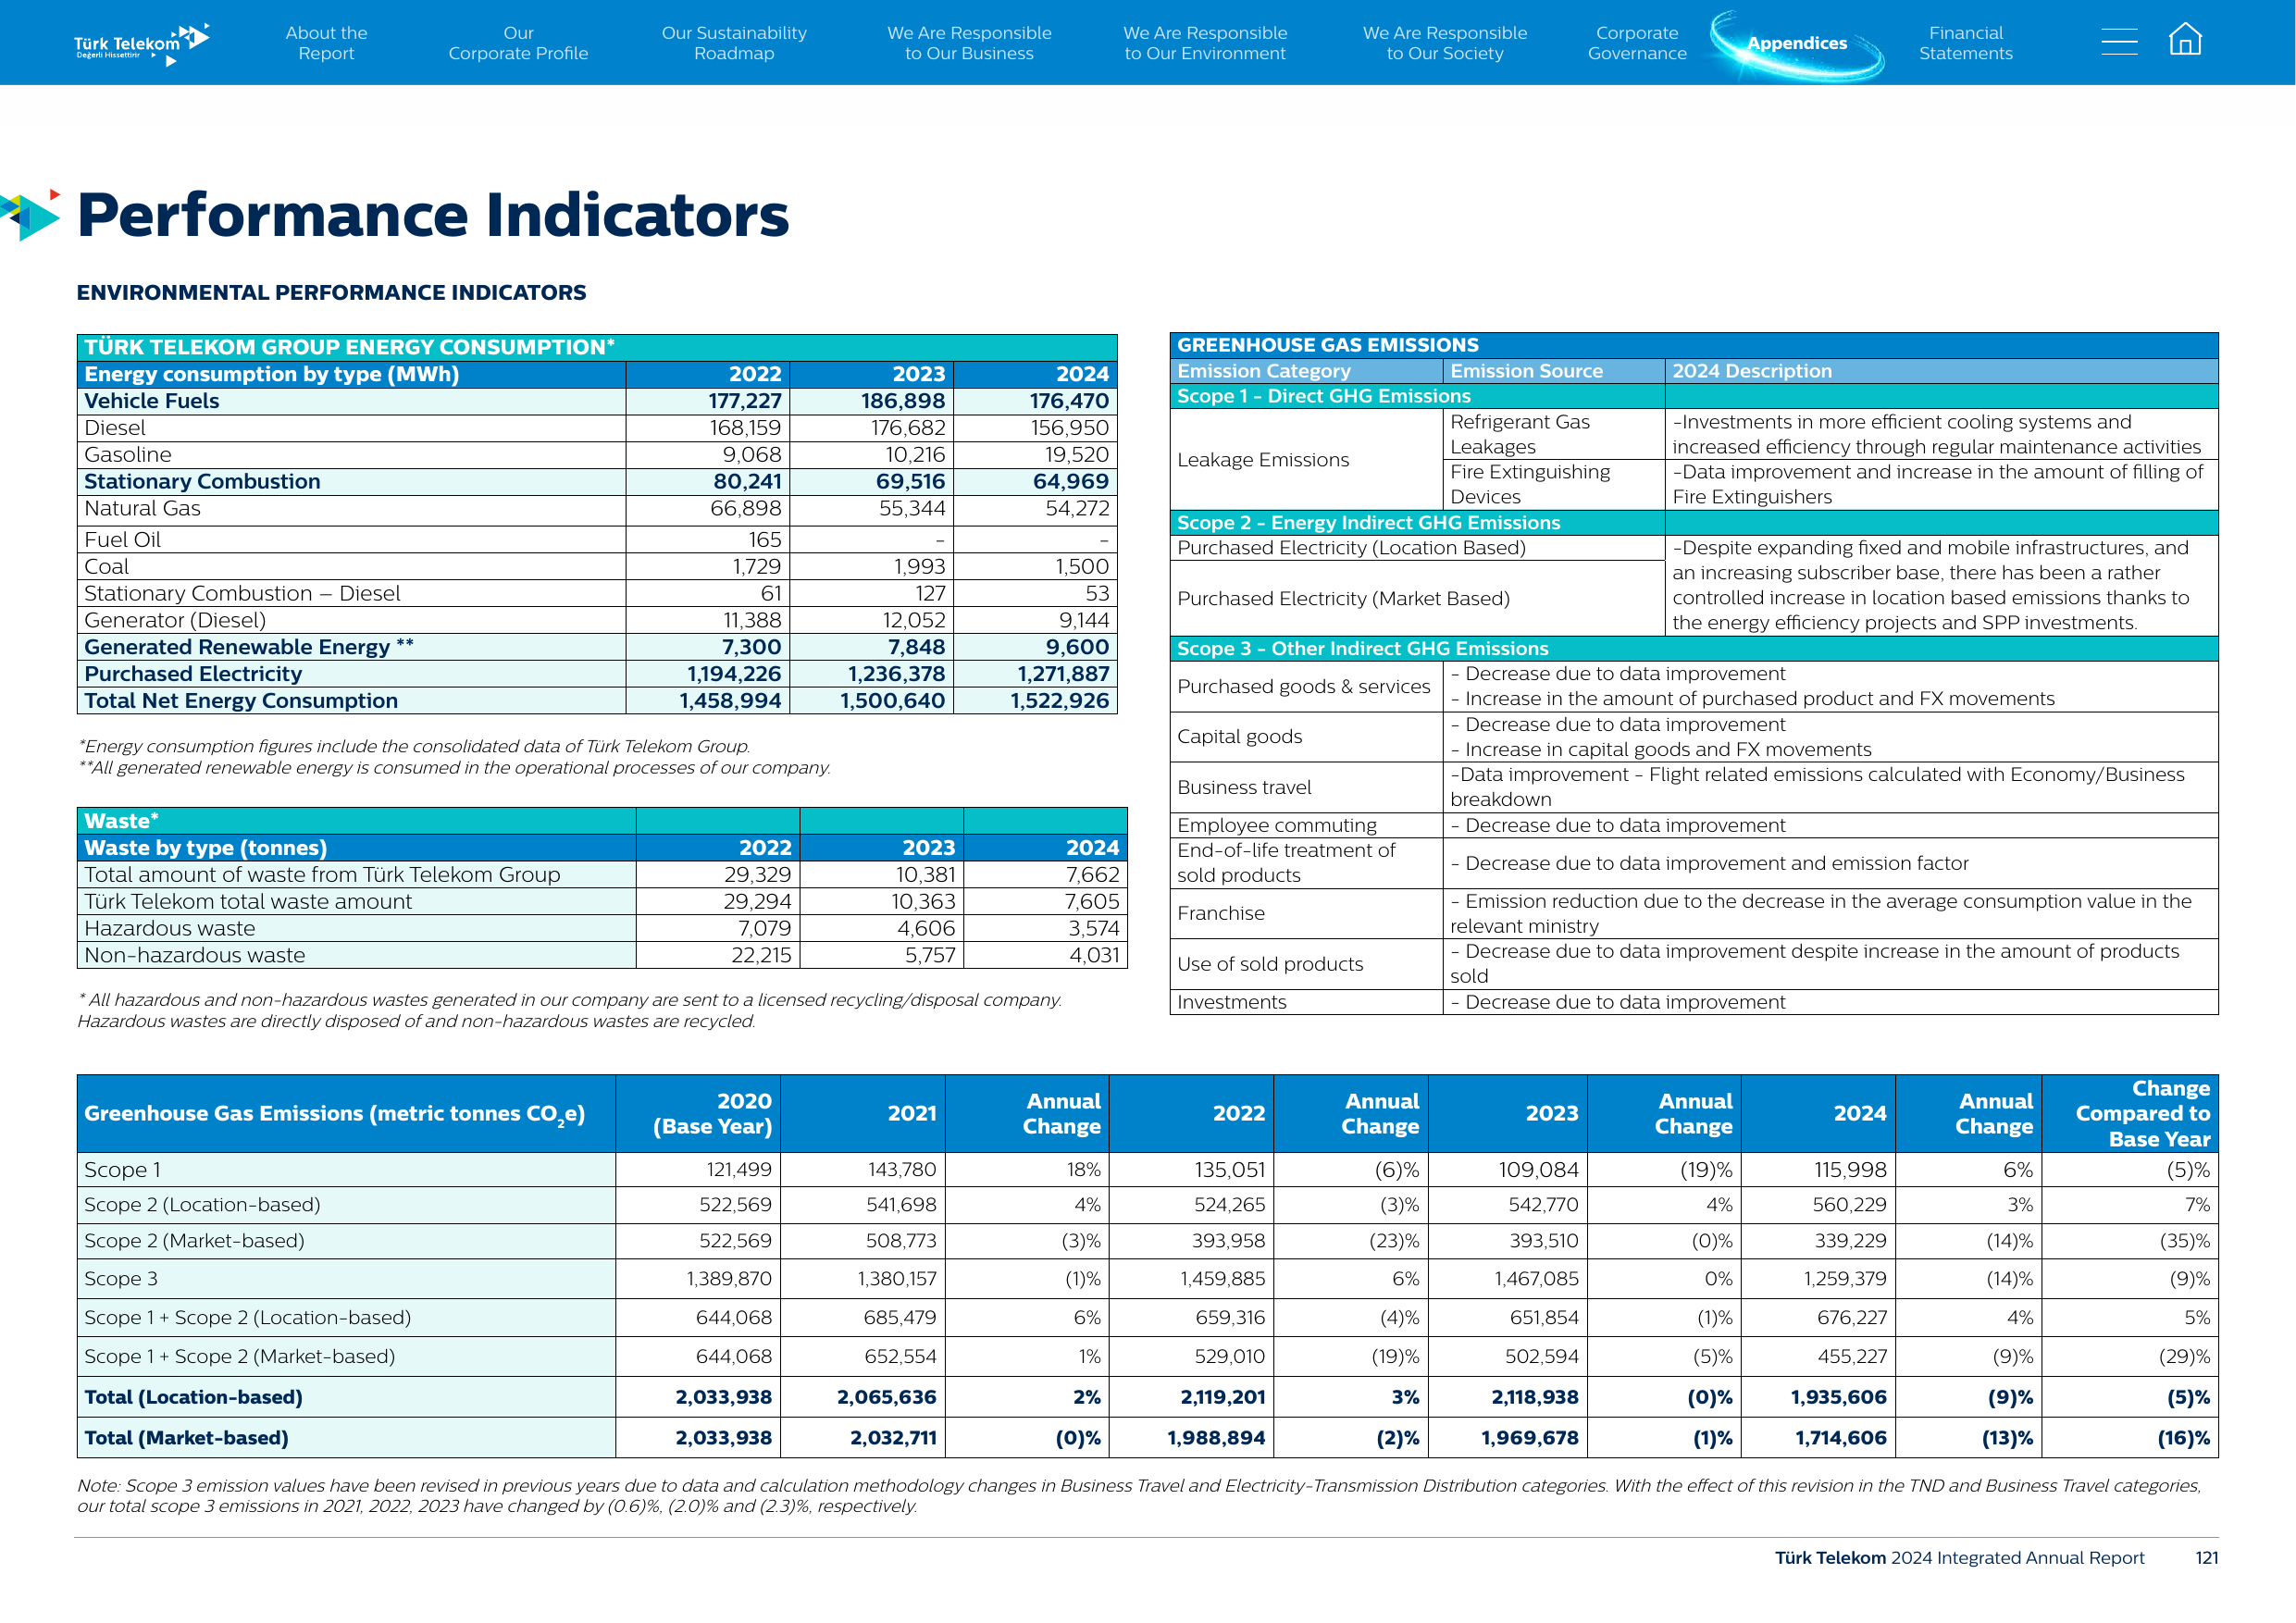2296x1623 pixels.
Task: Select Environmental Performance Indicators subheading
Action: (331, 292)
